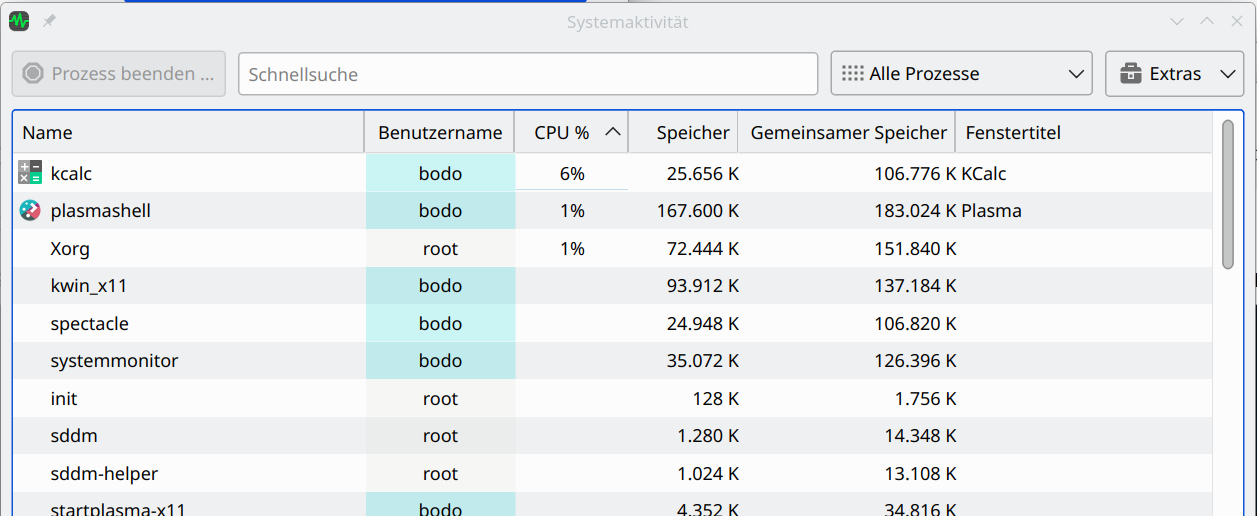Sort by the Benutzername column header
1257x516 pixels.
440,132
